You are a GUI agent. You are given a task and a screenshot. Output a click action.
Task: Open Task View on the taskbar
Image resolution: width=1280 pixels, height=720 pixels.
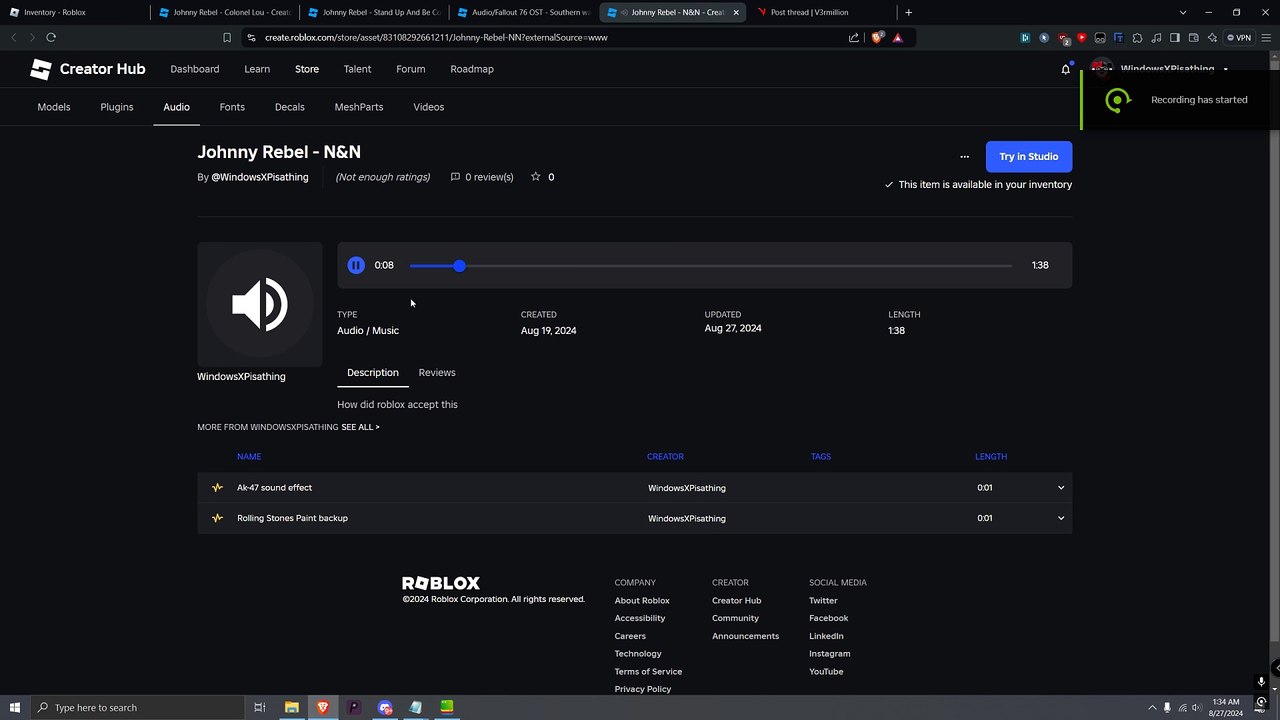[x=259, y=707]
